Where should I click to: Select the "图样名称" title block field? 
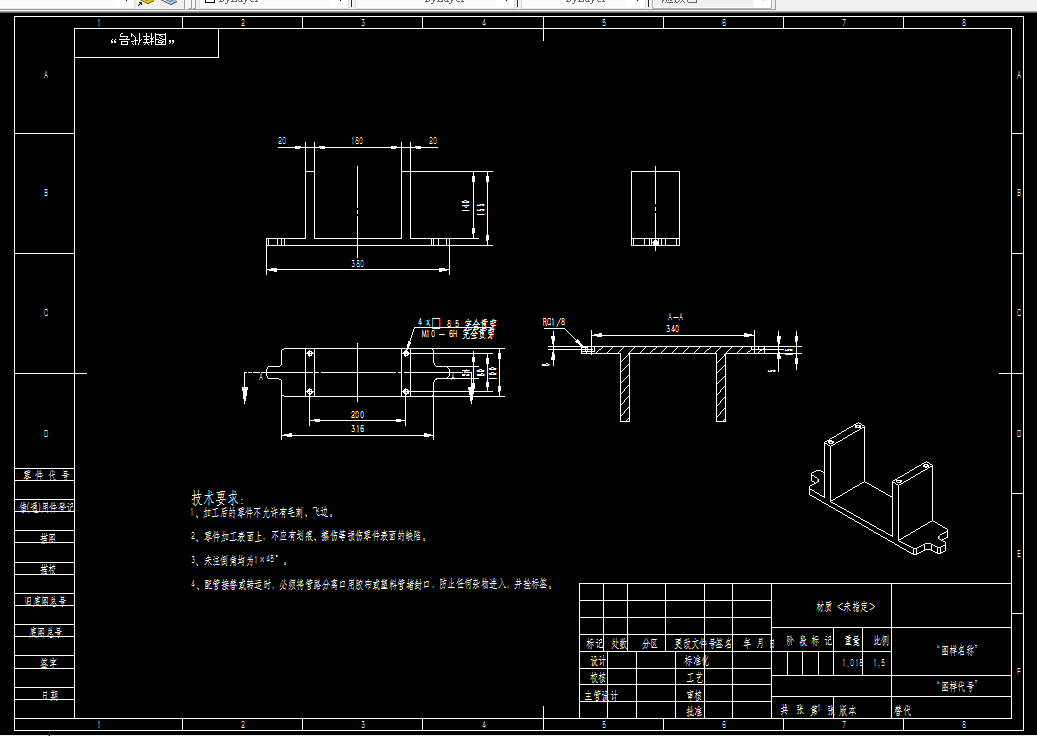click(x=957, y=651)
